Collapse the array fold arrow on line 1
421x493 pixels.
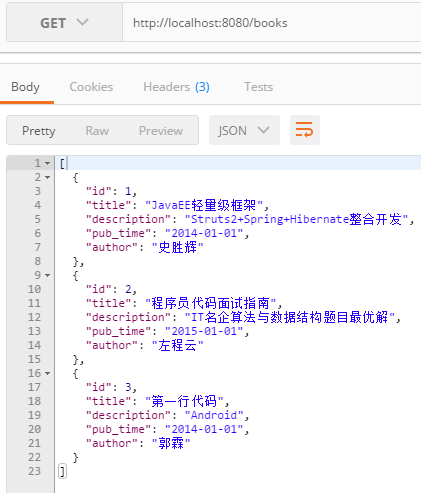48,163
